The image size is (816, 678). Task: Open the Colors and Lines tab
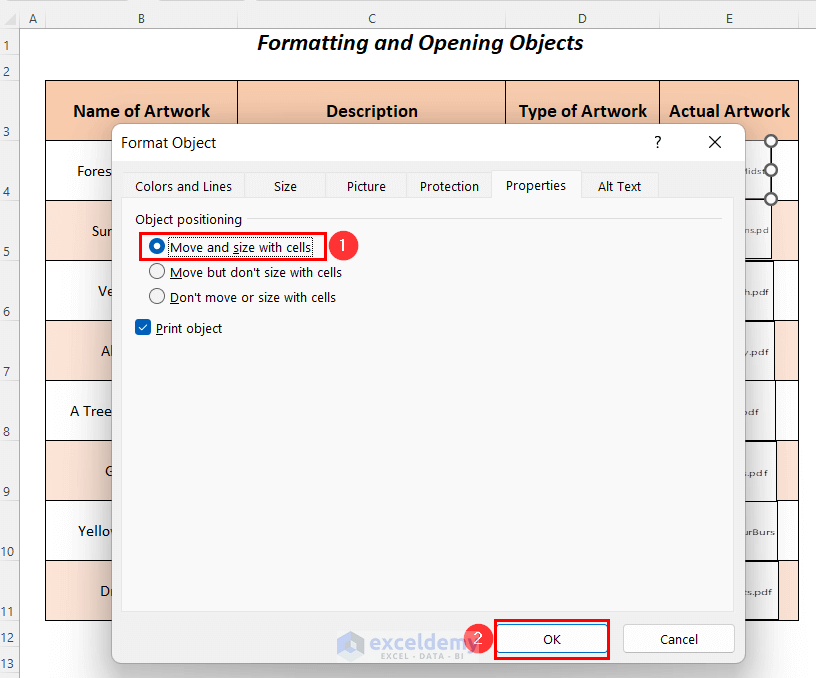pos(183,186)
